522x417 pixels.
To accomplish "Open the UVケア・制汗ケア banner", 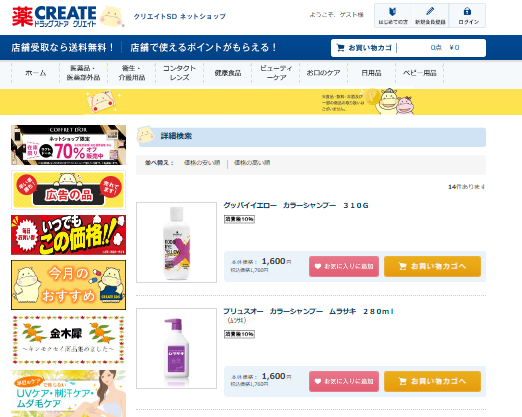I will 68,393.
